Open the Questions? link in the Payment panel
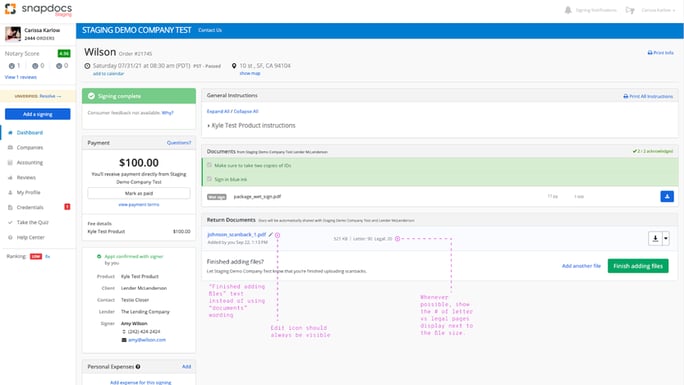Screen dimensions: 684x385 179,143
